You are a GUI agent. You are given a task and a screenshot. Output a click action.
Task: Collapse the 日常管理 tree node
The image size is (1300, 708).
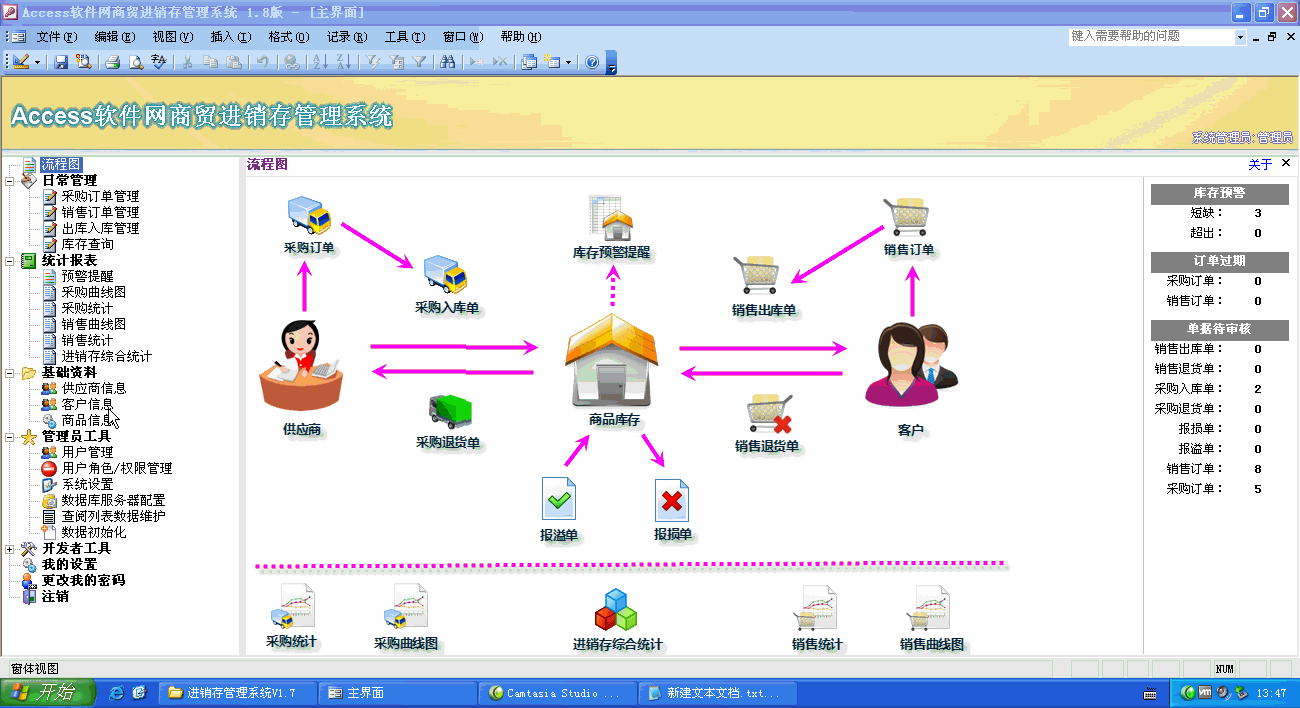[x=10, y=181]
